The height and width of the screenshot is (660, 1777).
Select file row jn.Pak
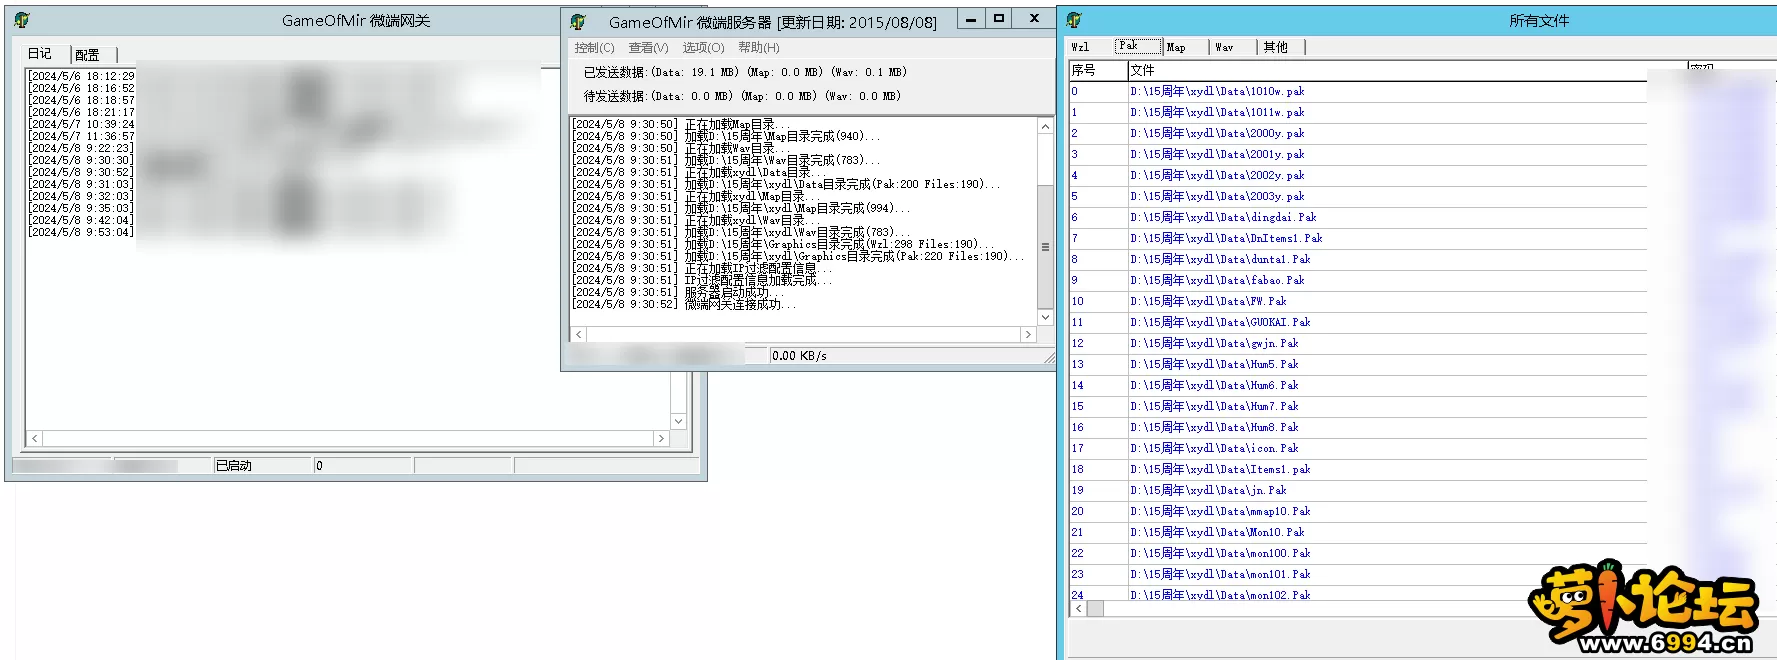(1358, 490)
